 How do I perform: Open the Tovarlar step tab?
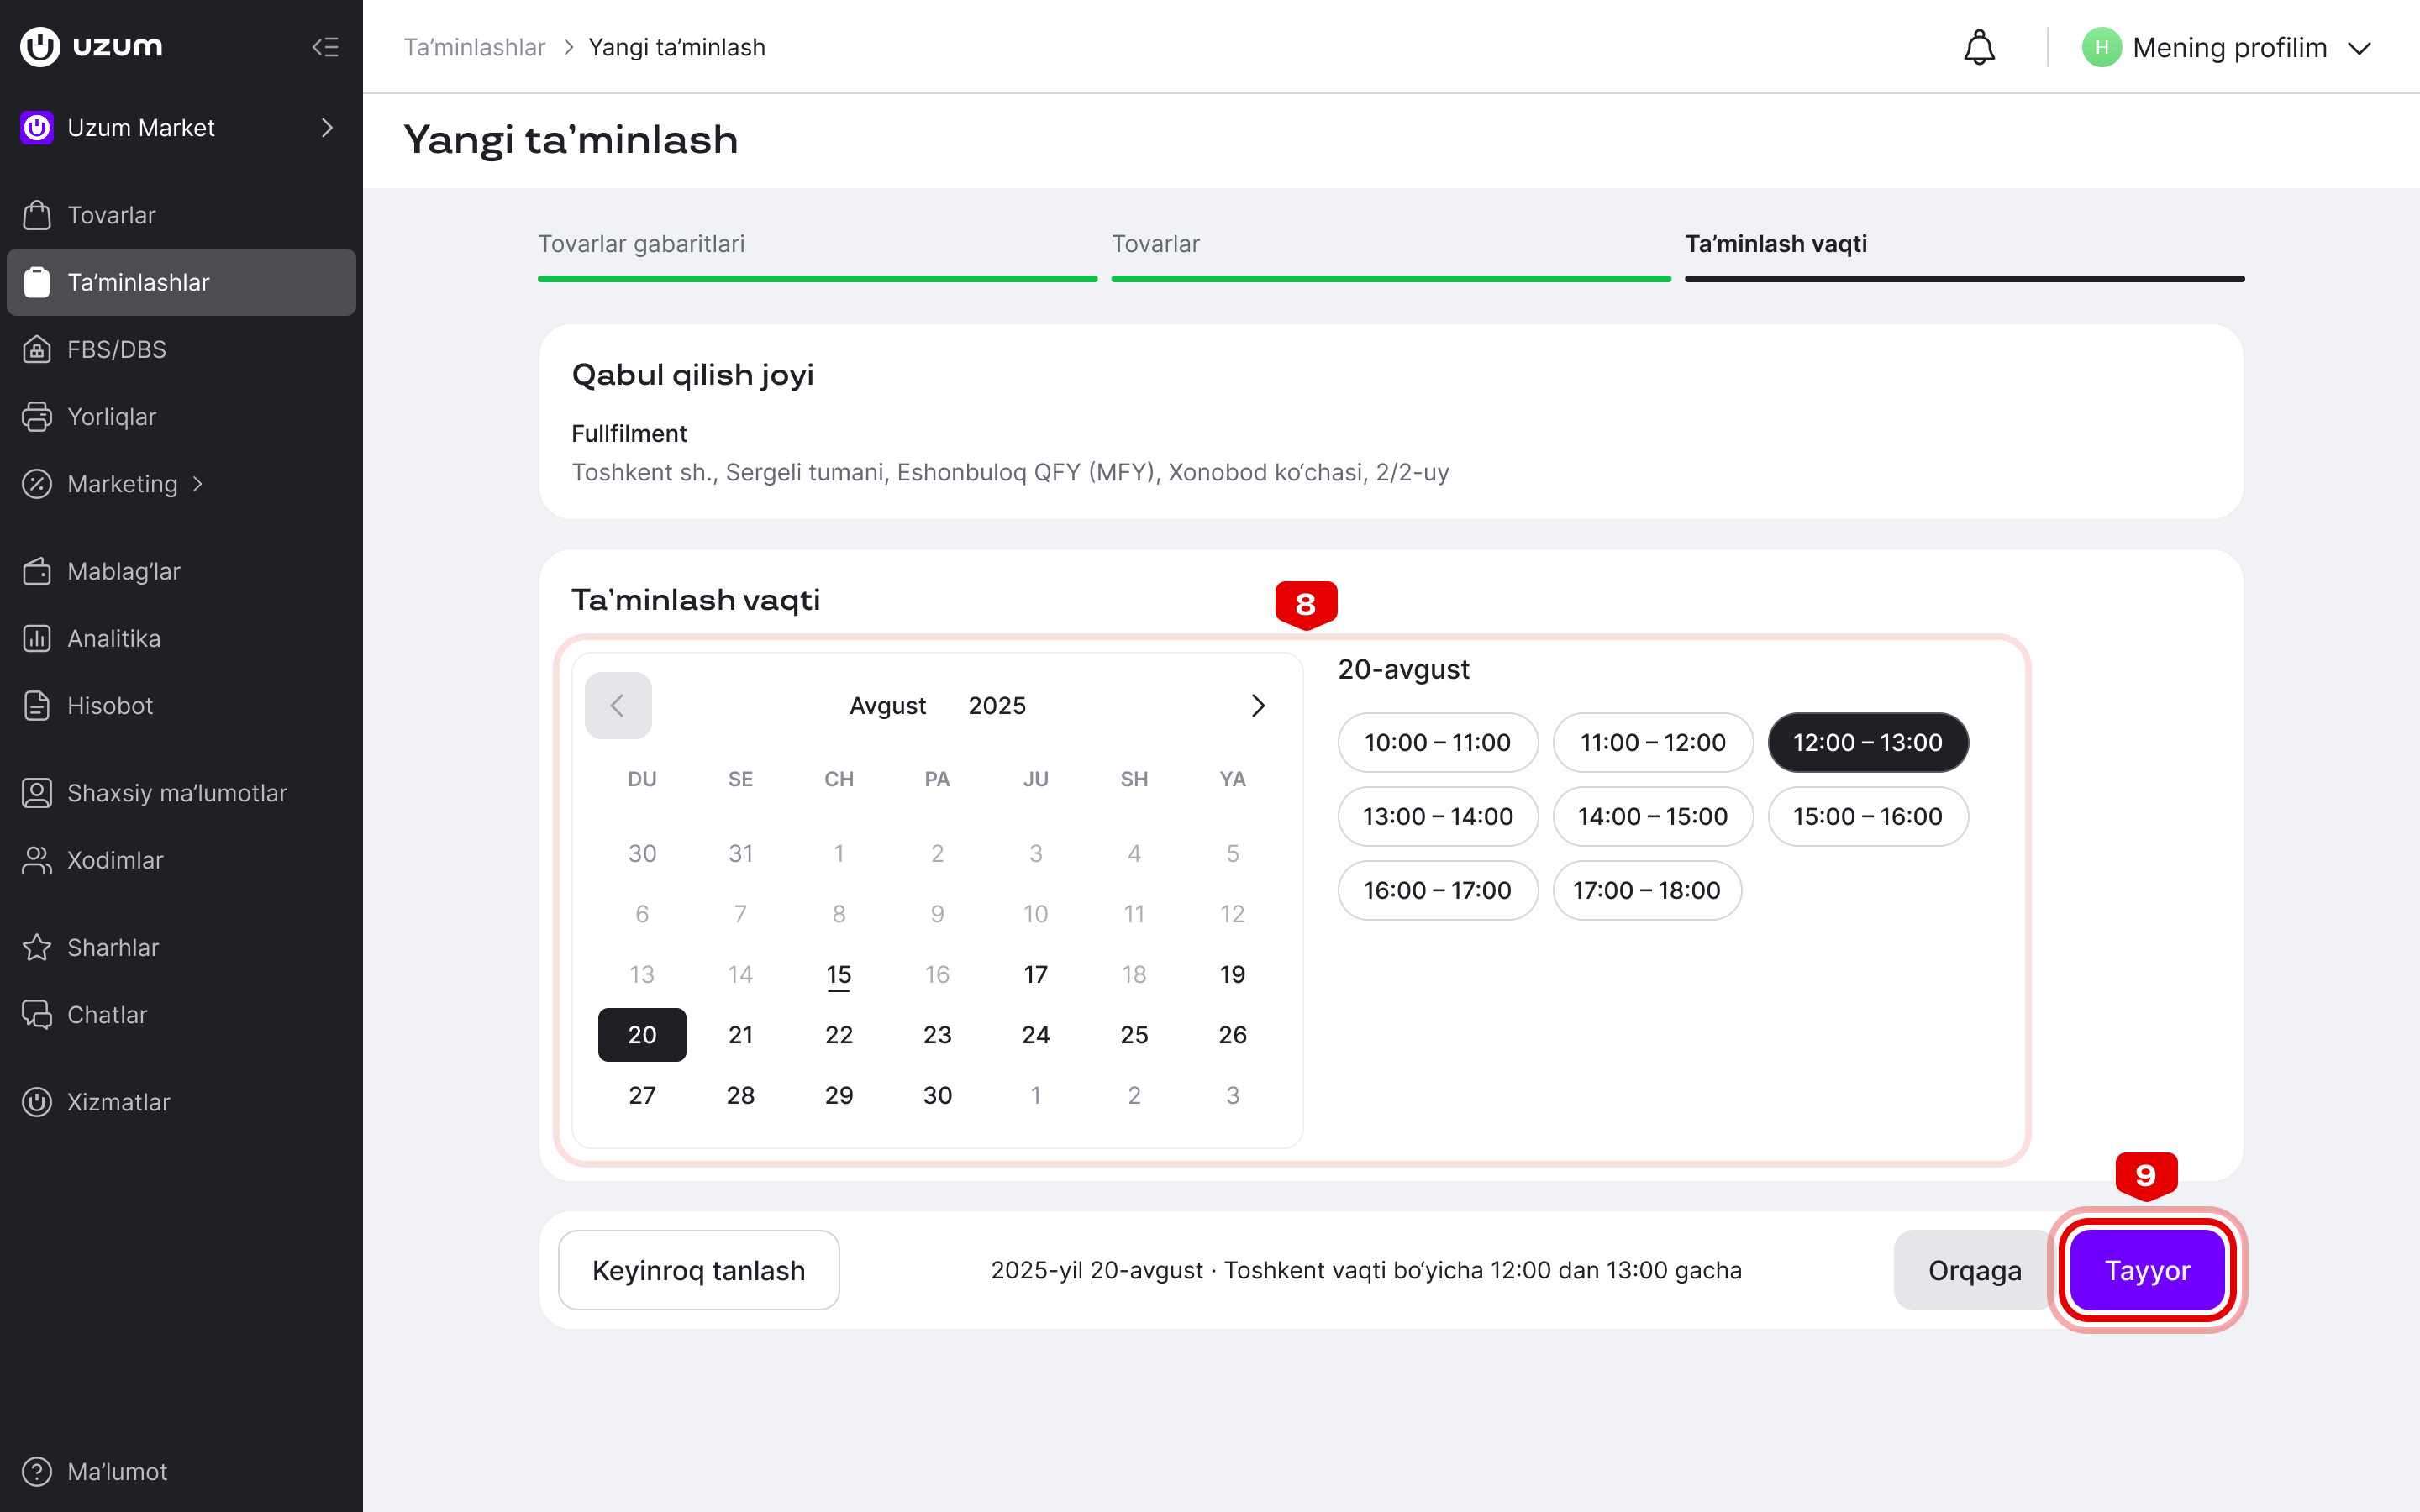coord(1390,255)
